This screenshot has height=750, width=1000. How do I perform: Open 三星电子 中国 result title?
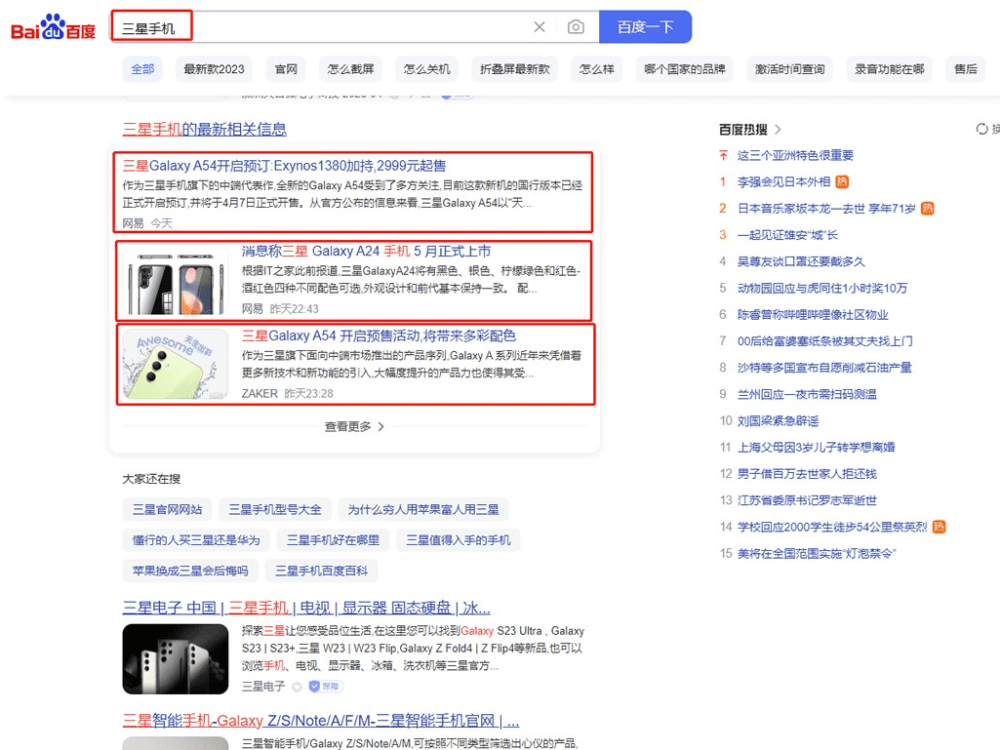click(306, 608)
